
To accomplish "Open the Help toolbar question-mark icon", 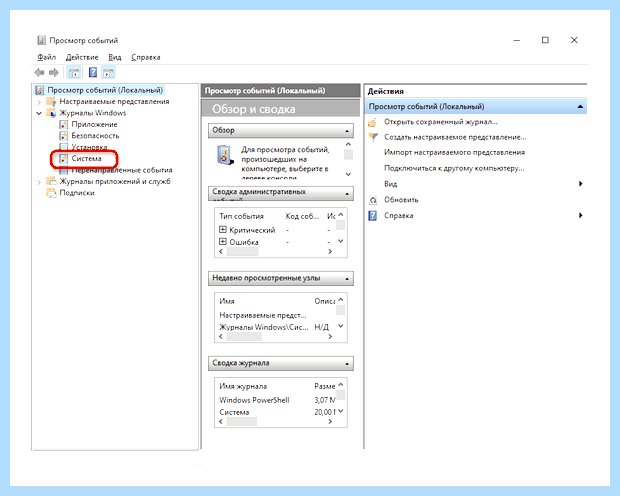I will pyautogui.click(x=93, y=72).
